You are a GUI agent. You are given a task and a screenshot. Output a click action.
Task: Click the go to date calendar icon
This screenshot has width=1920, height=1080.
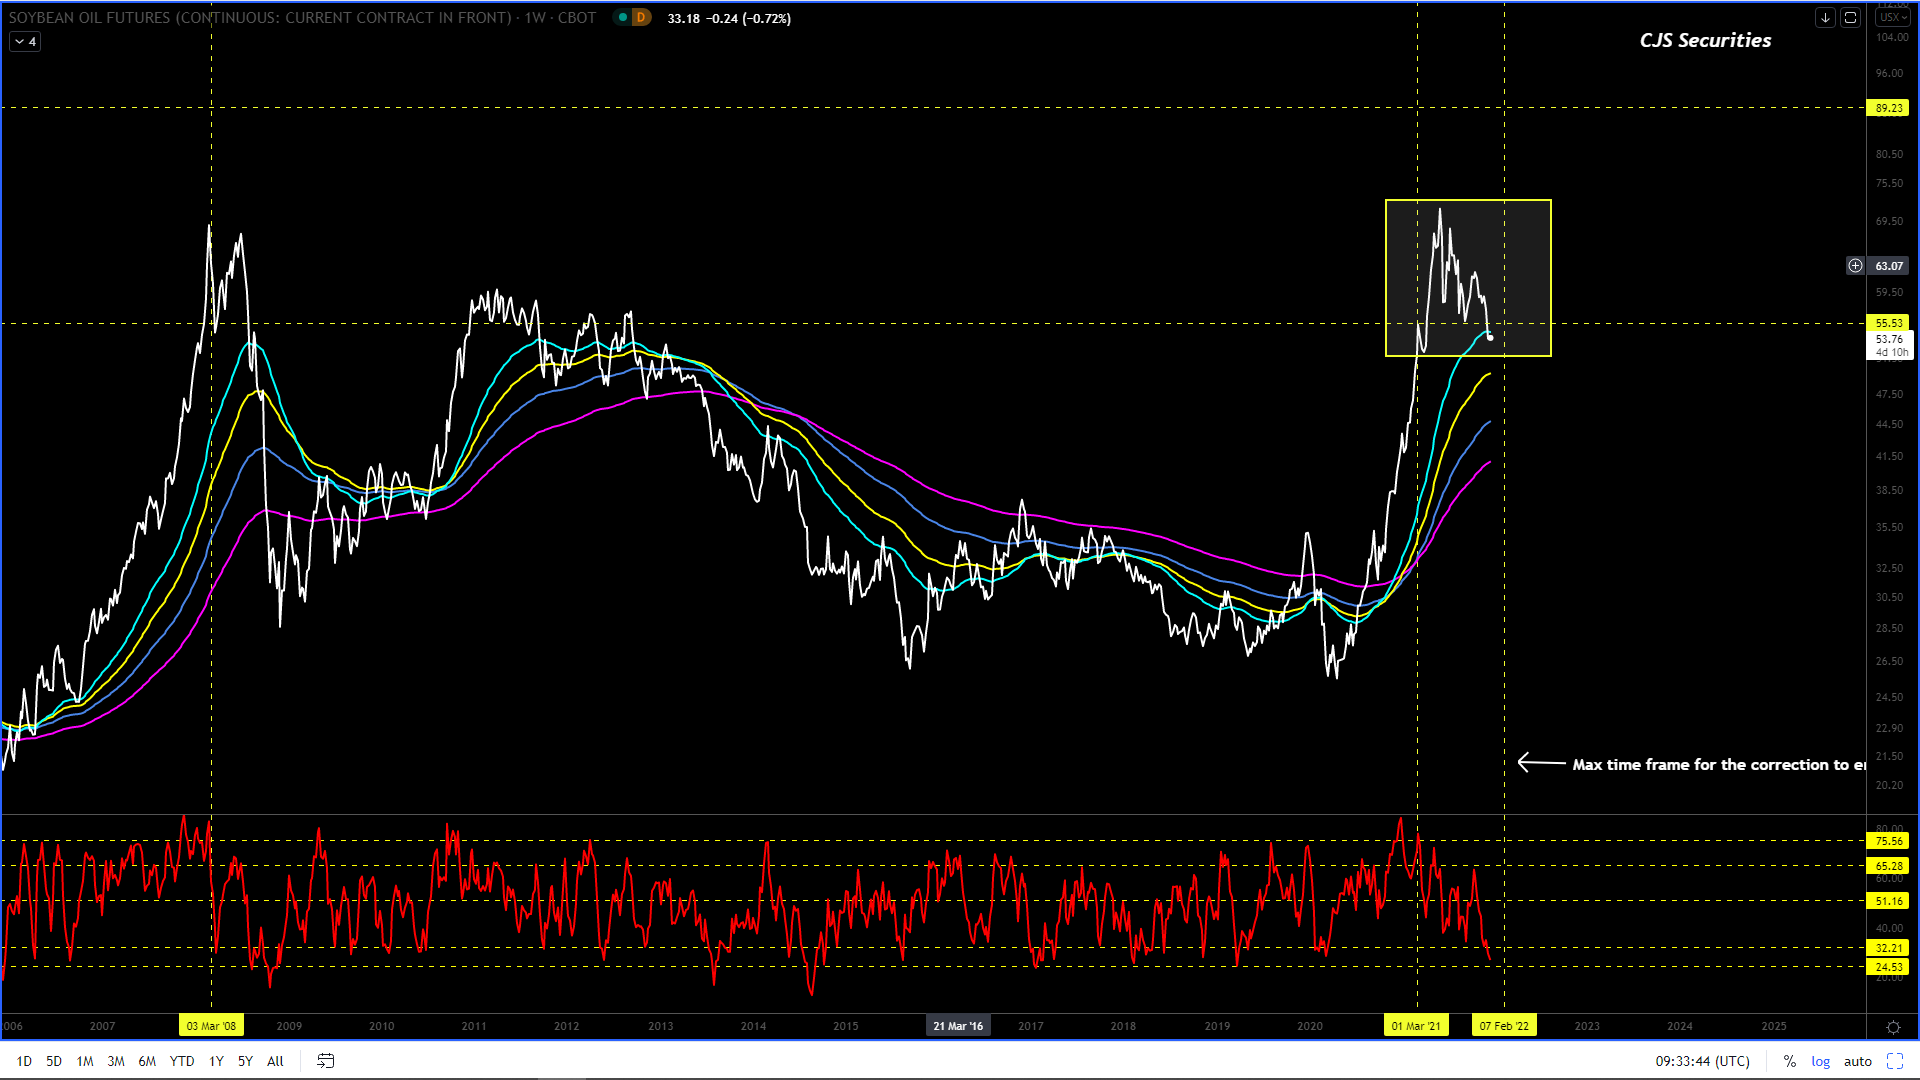tap(325, 1061)
